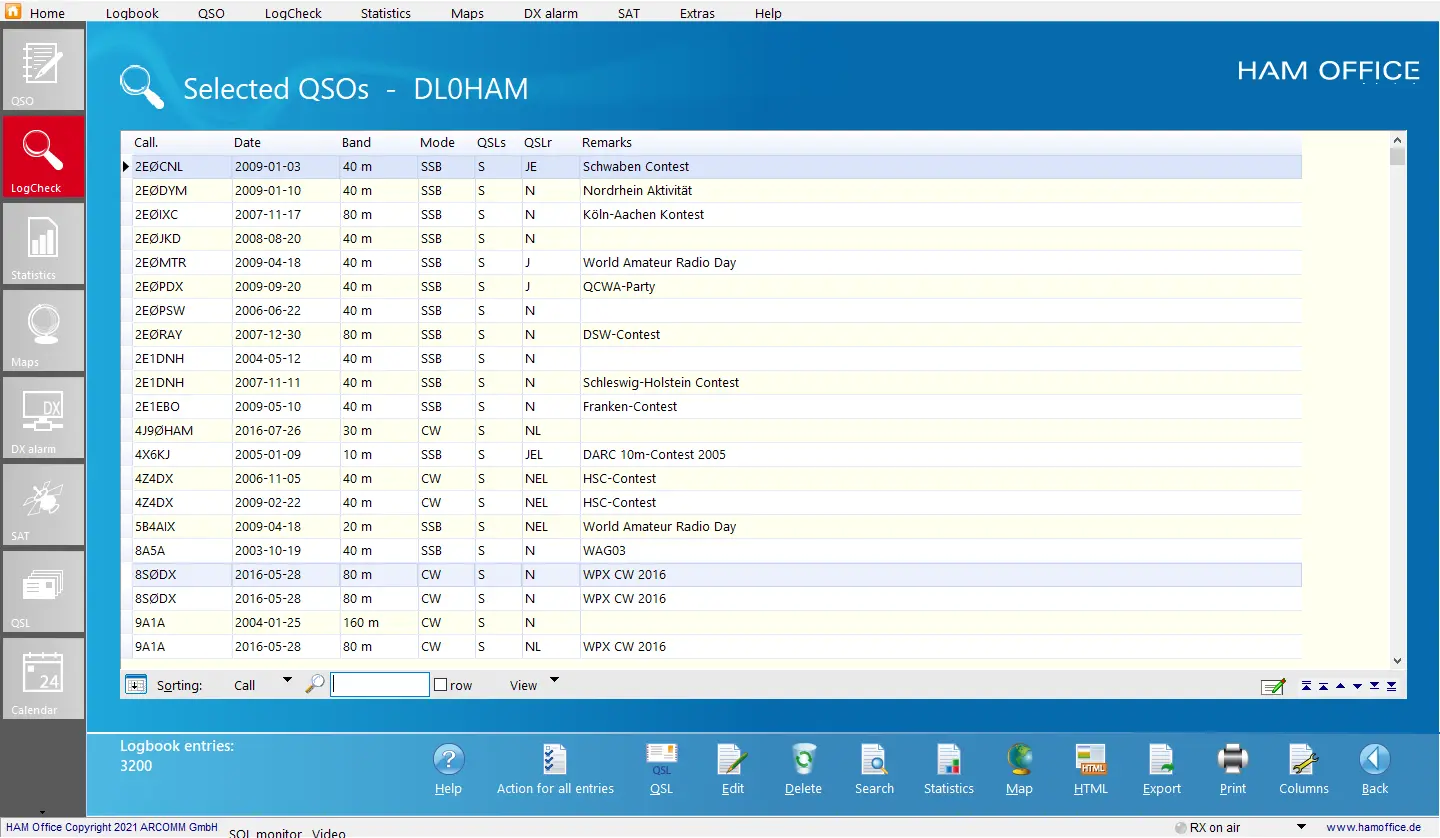The image size is (1440, 838).
Task: Open the Statistics menu
Action: [x=385, y=14]
